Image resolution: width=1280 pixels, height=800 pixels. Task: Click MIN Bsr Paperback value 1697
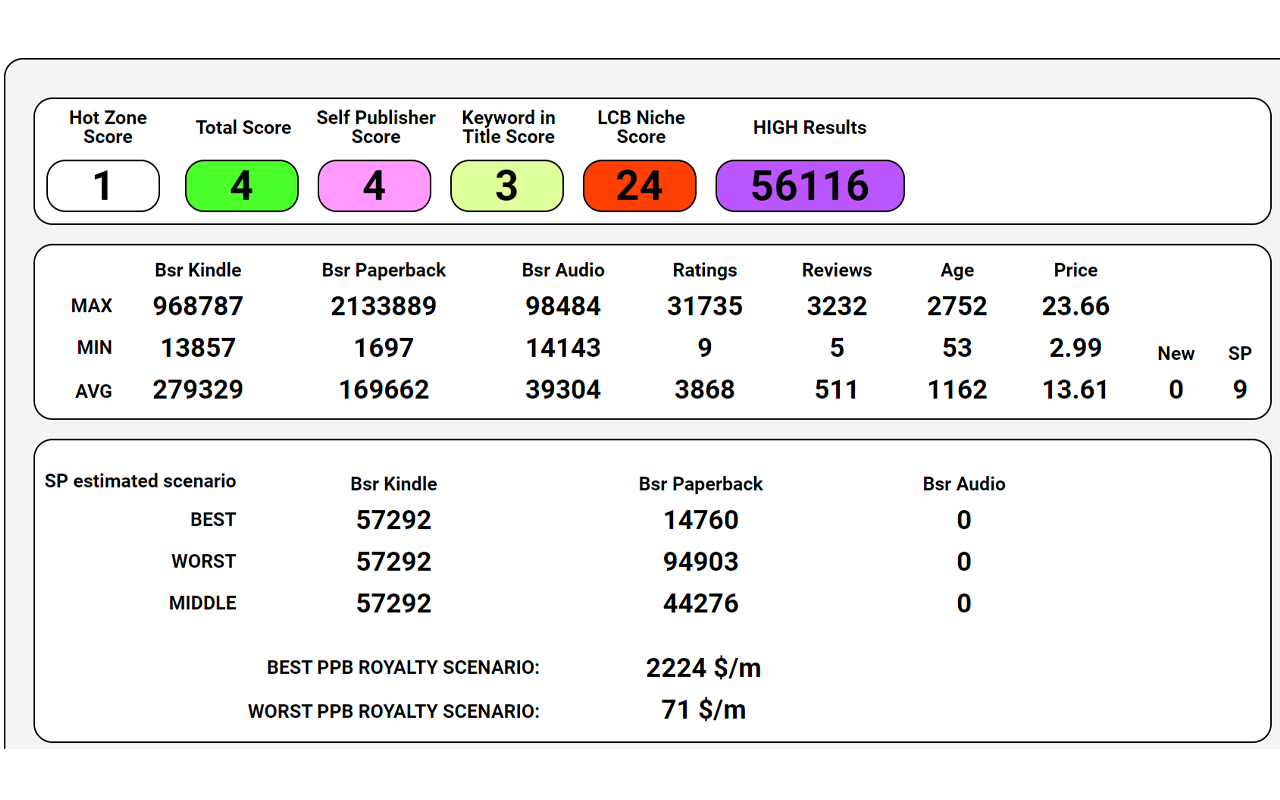(x=384, y=348)
